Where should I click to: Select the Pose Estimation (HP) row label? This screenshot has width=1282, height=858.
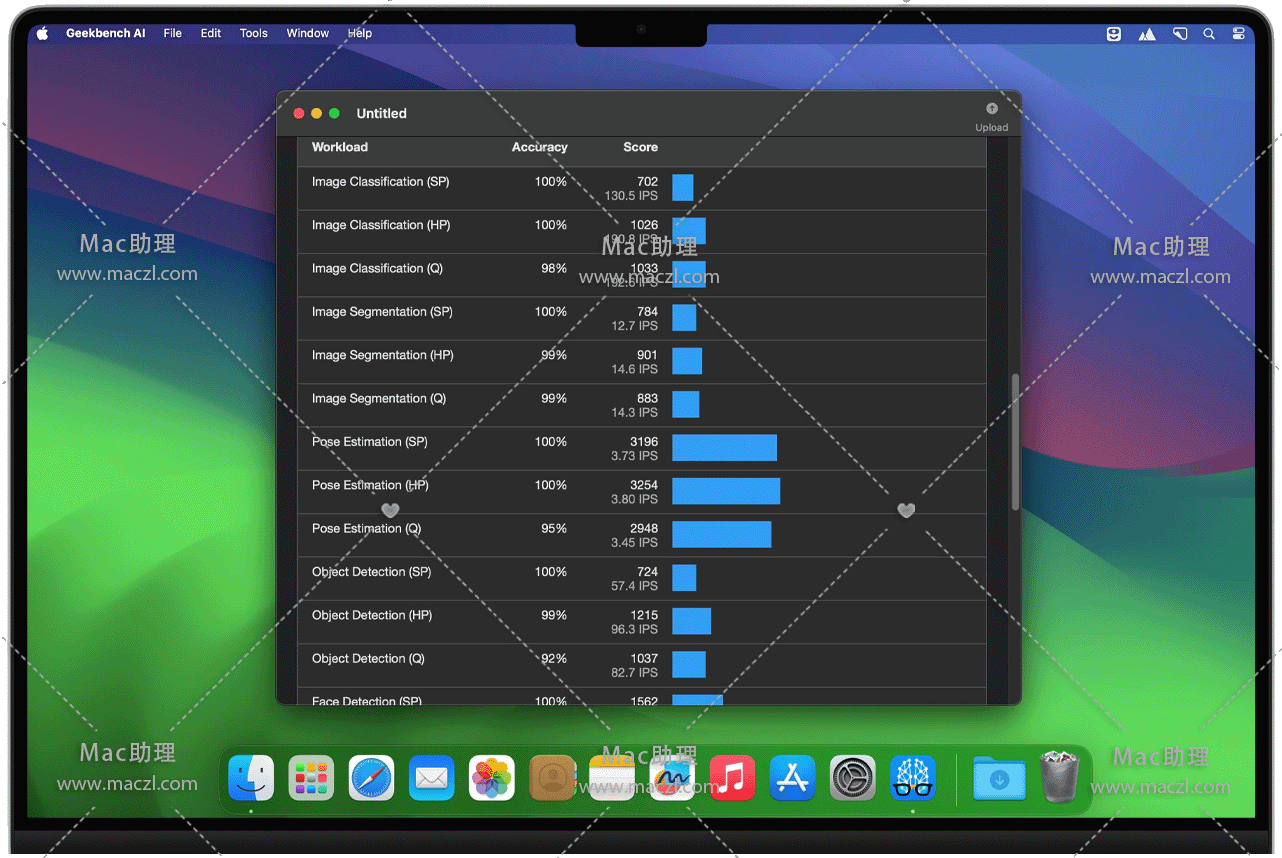point(370,485)
